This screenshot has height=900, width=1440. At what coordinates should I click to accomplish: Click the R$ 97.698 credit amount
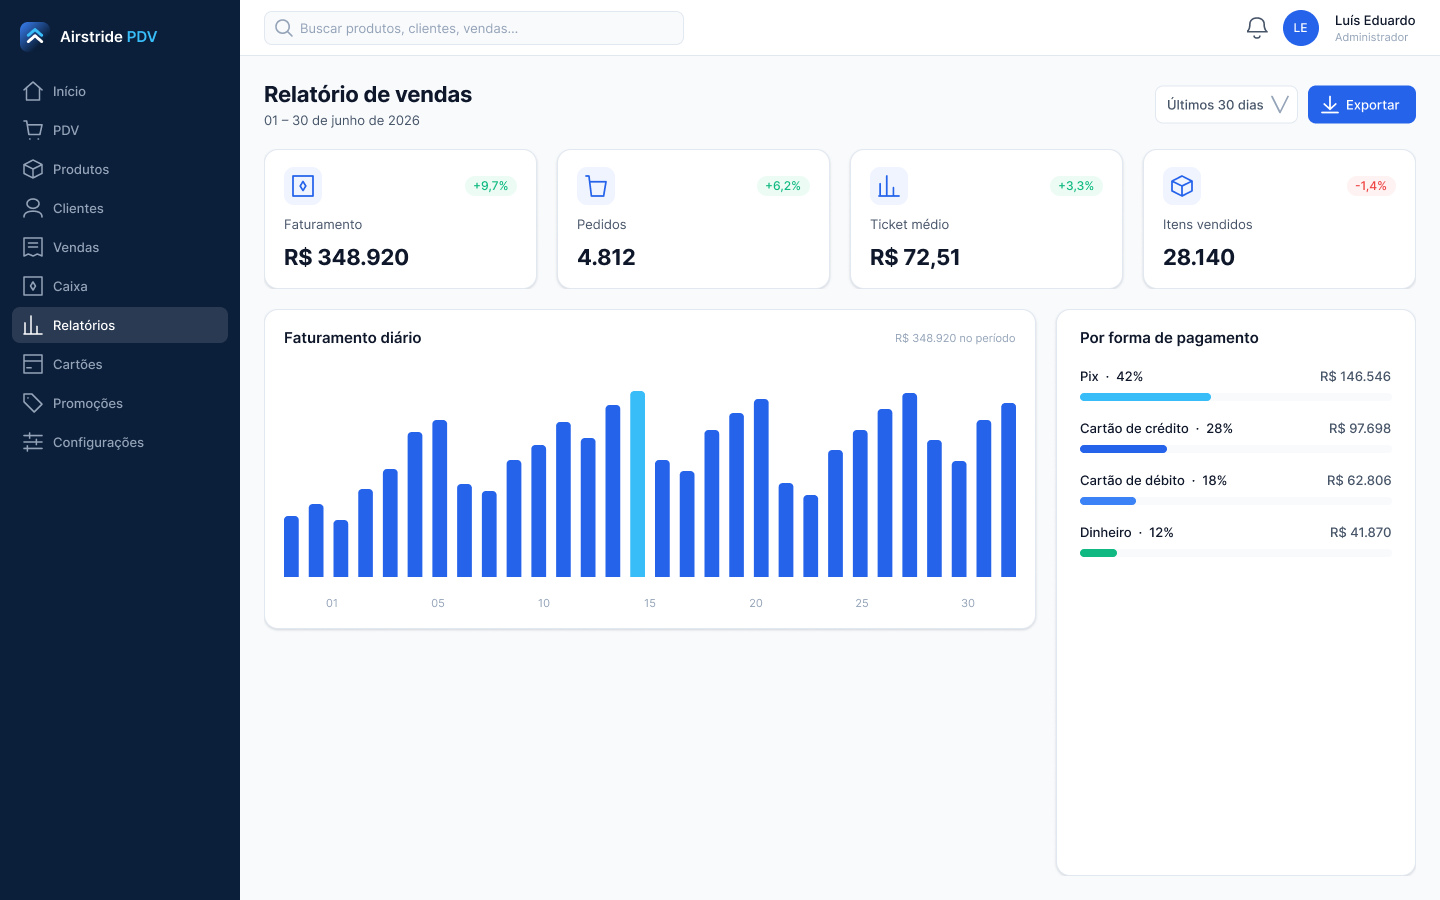click(1360, 429)
